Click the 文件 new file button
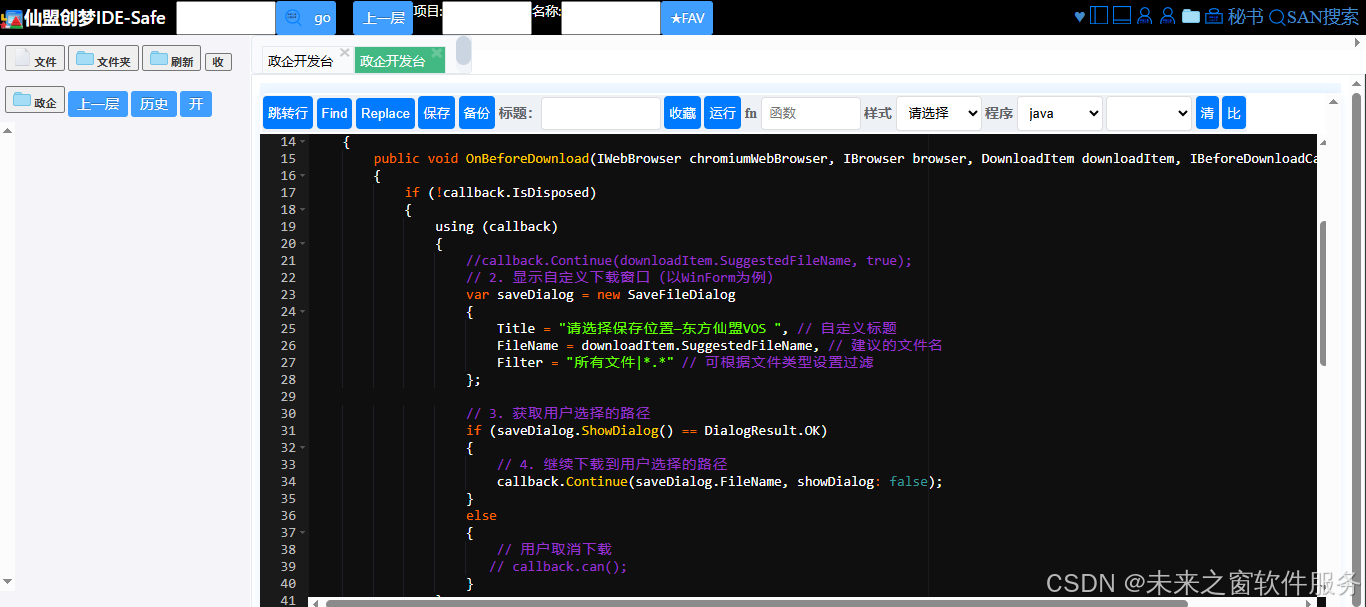1366x607 pixels. point(35,58)
